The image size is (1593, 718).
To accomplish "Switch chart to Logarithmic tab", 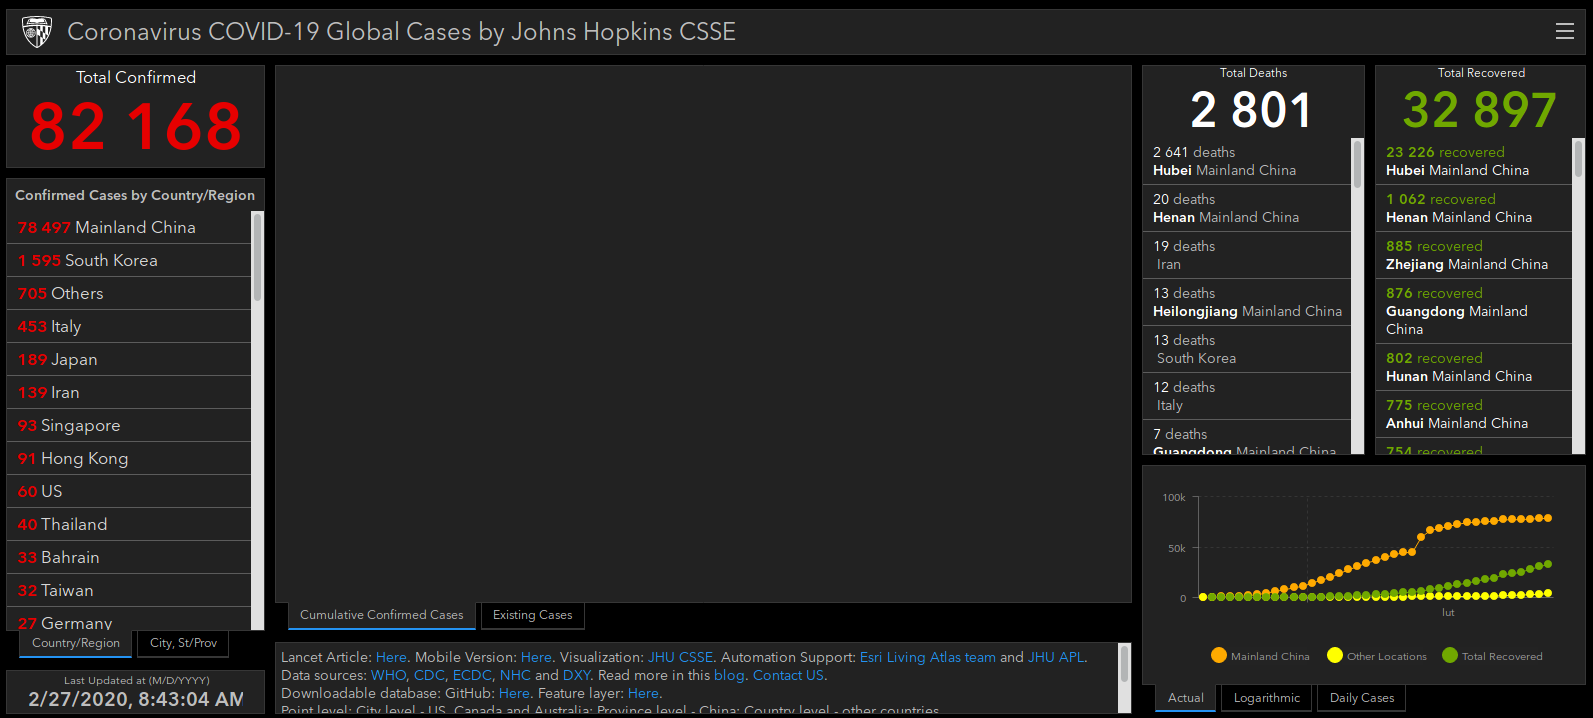I will point(1267,698).
